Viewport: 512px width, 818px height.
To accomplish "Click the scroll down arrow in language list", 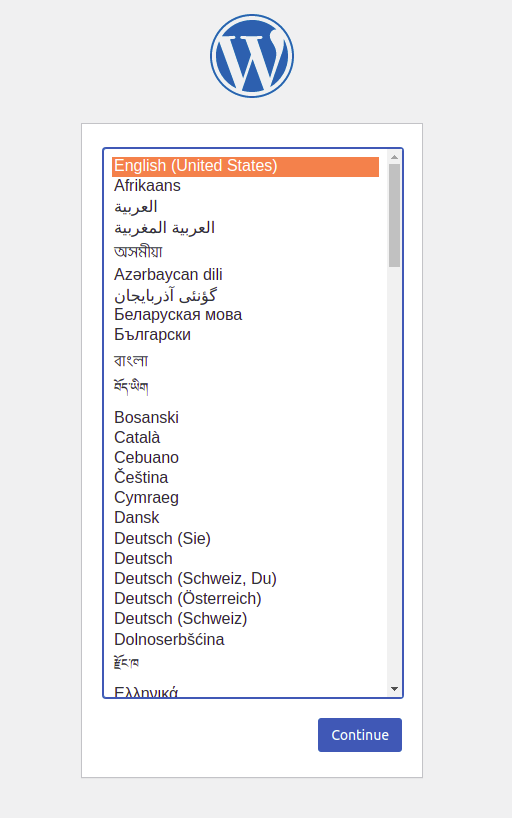I will pos(394,689).
